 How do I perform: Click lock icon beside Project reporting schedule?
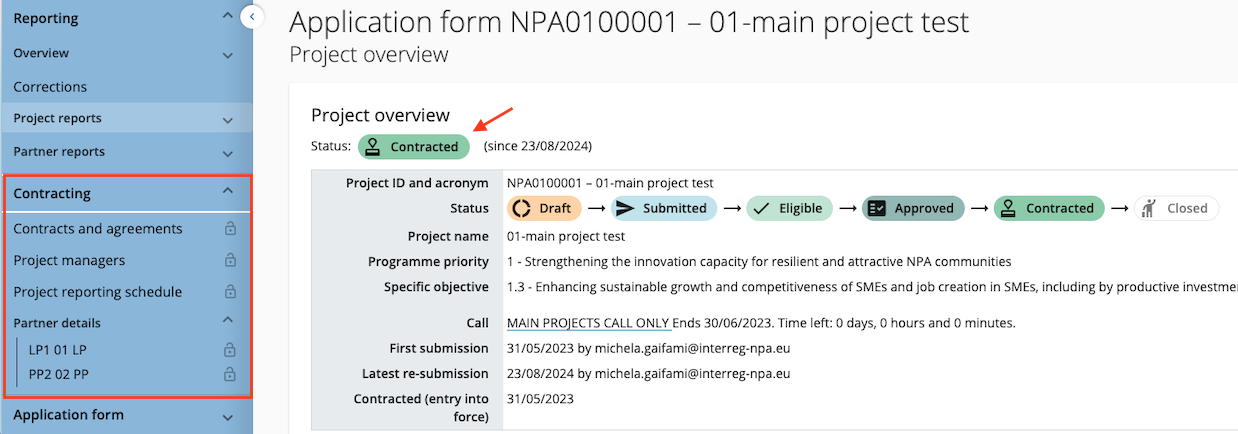pyautogui.click(x=230, y=293)
